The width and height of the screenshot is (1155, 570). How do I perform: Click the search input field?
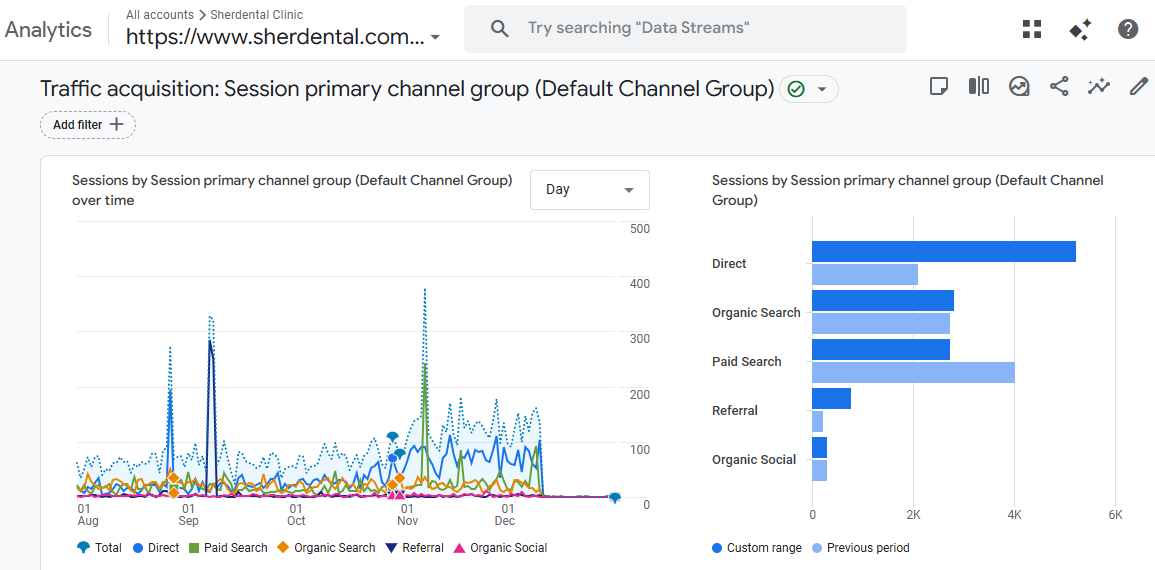[700, 29]
